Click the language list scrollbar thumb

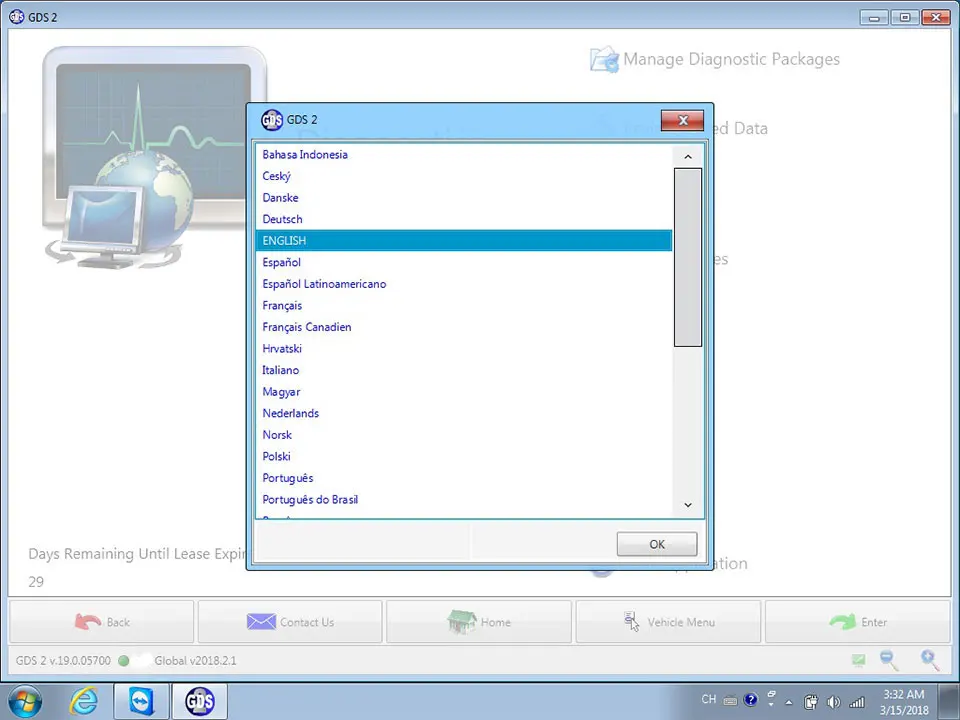(x=688, y=258)
